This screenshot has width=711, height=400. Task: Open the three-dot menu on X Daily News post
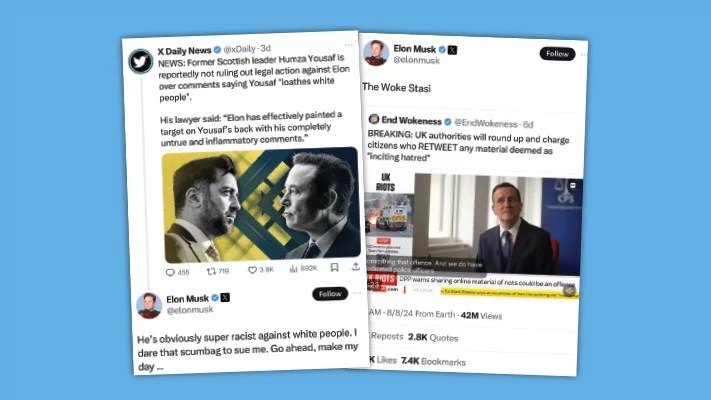(x=349, y=45)
